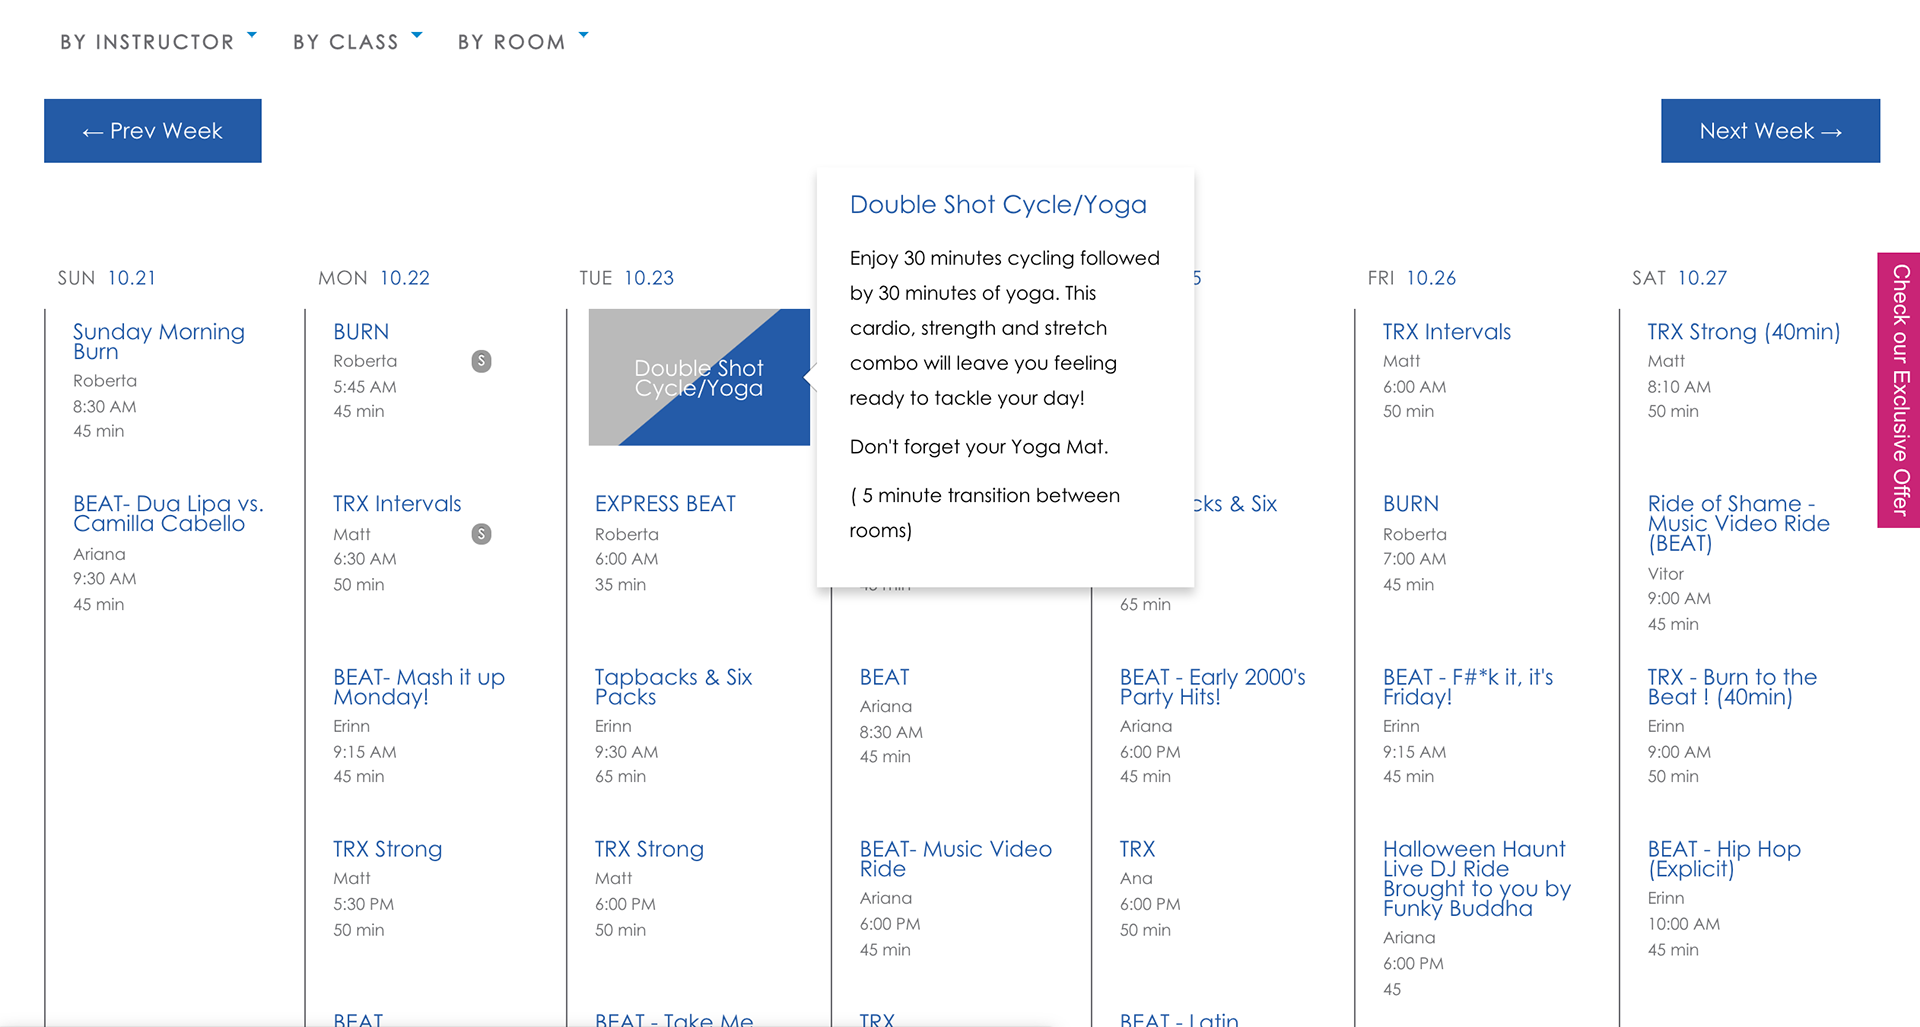Select the EXPRESS BEAT class on Tuesday
This screenshot has height=1027, width=1920.
665,504
